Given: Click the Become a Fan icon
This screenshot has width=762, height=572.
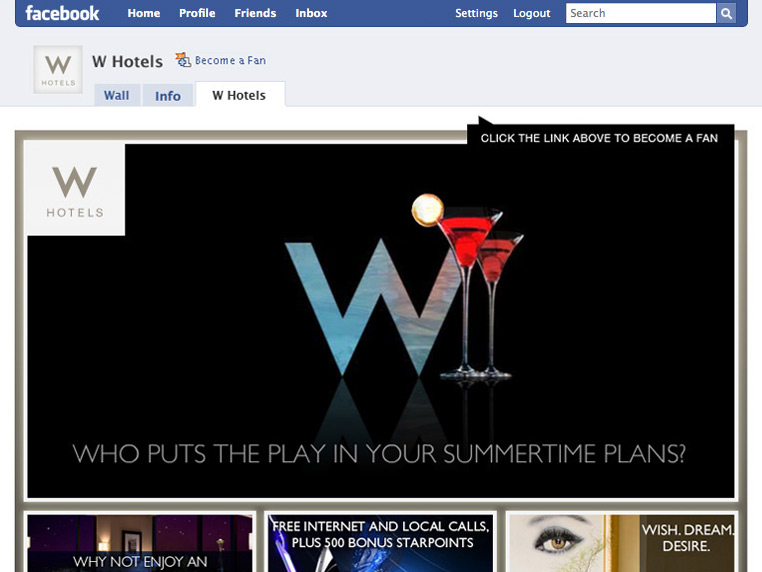Looking at the screenshot, I should (x=183, y=60).
